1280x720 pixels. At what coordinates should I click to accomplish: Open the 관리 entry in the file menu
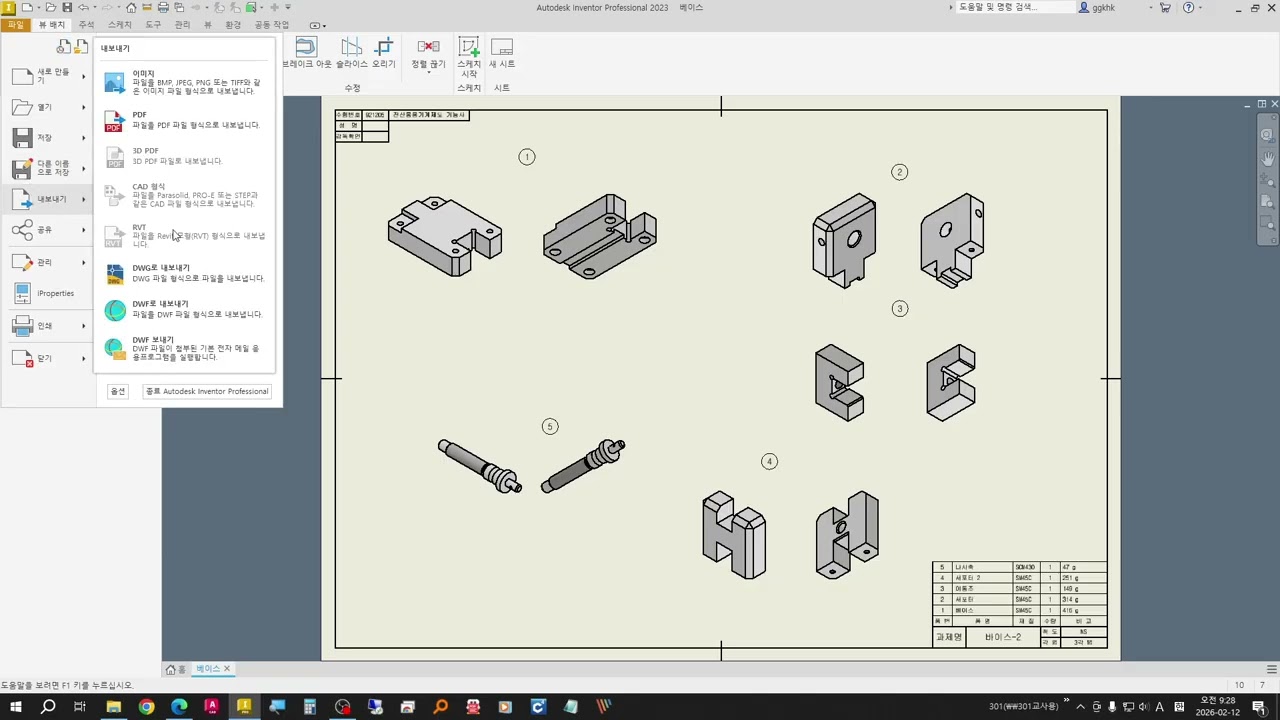click(x=47, y=262)
